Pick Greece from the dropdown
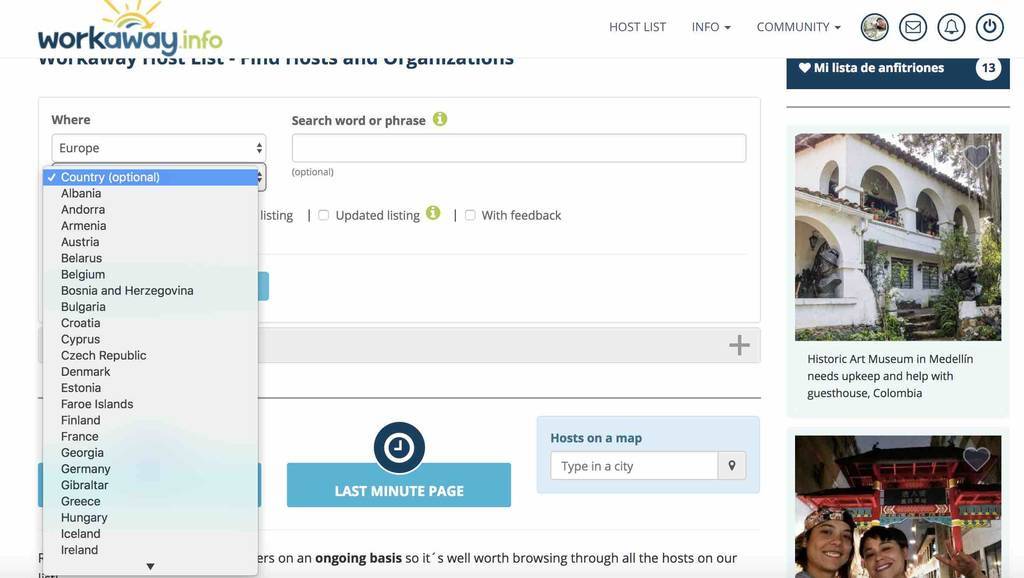Viewport: 1024px width, 578px height. (x=150, y=501)
